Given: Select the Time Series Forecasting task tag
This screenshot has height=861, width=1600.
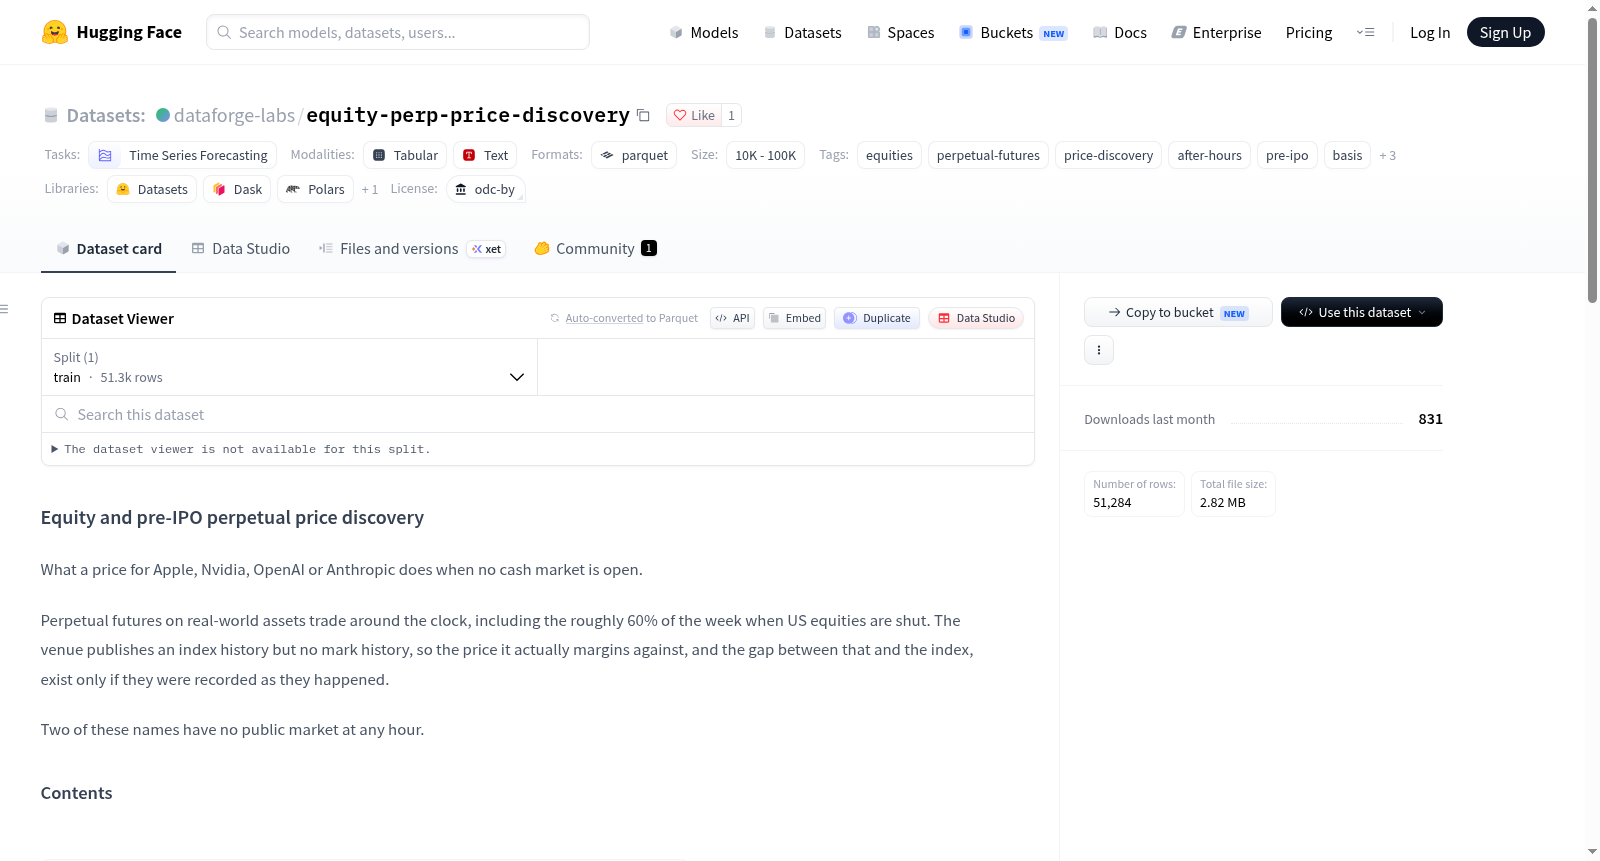Looking at the screenshot, I should tap(183, 155).
